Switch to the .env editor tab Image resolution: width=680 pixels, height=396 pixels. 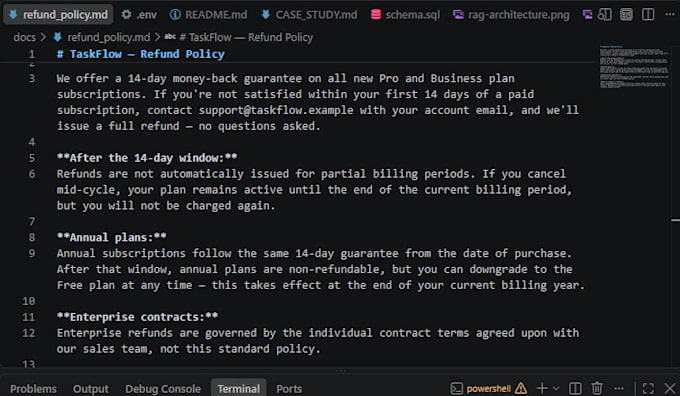(x=139, y=15)
